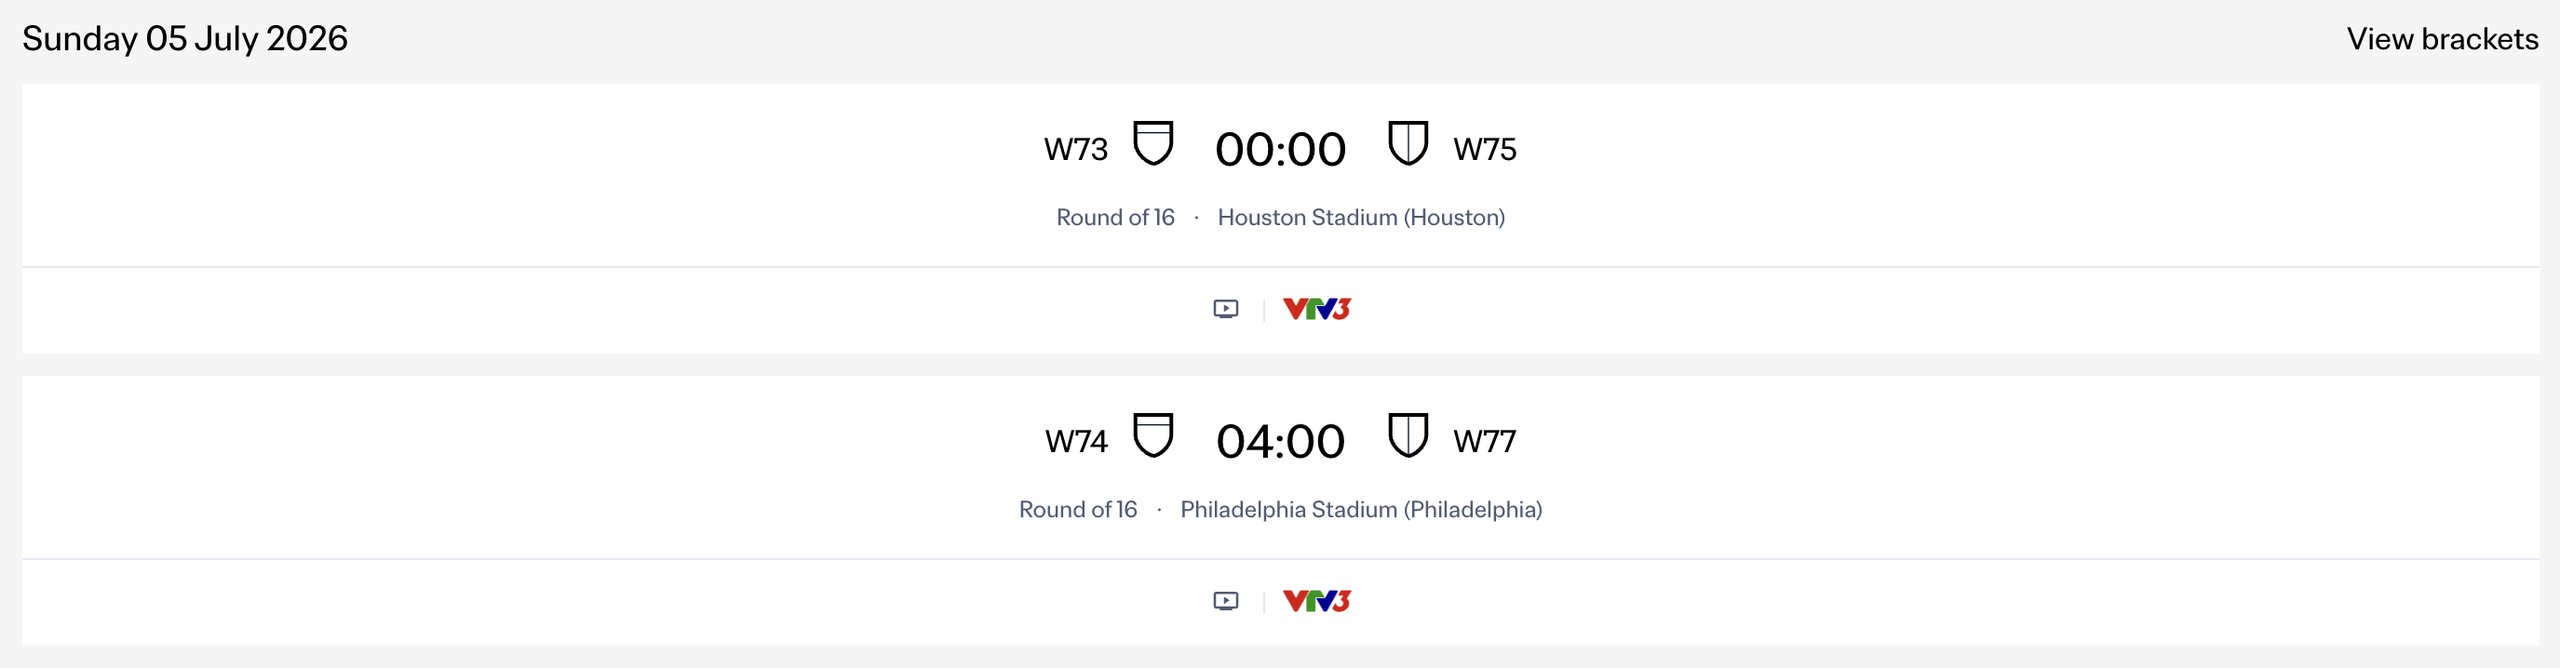Select the W77 team shield icon

click(1407, 435)
